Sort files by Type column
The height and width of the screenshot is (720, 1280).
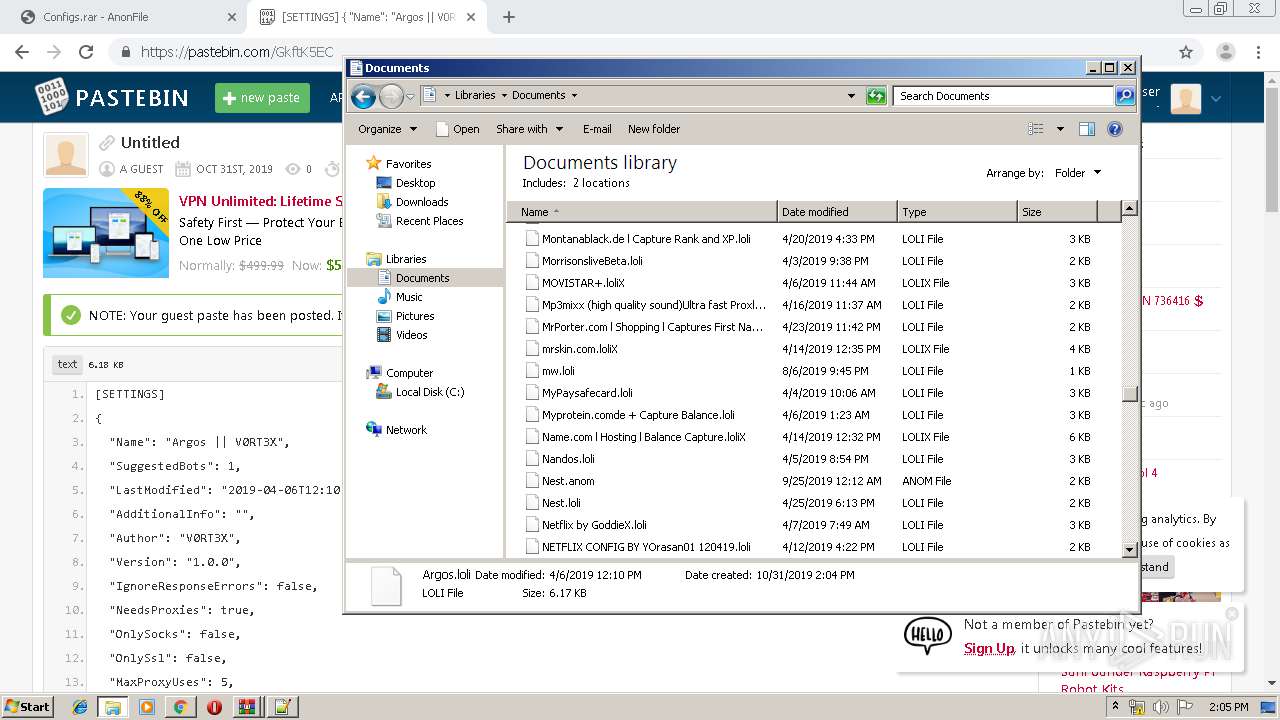[x=957, y=212]
